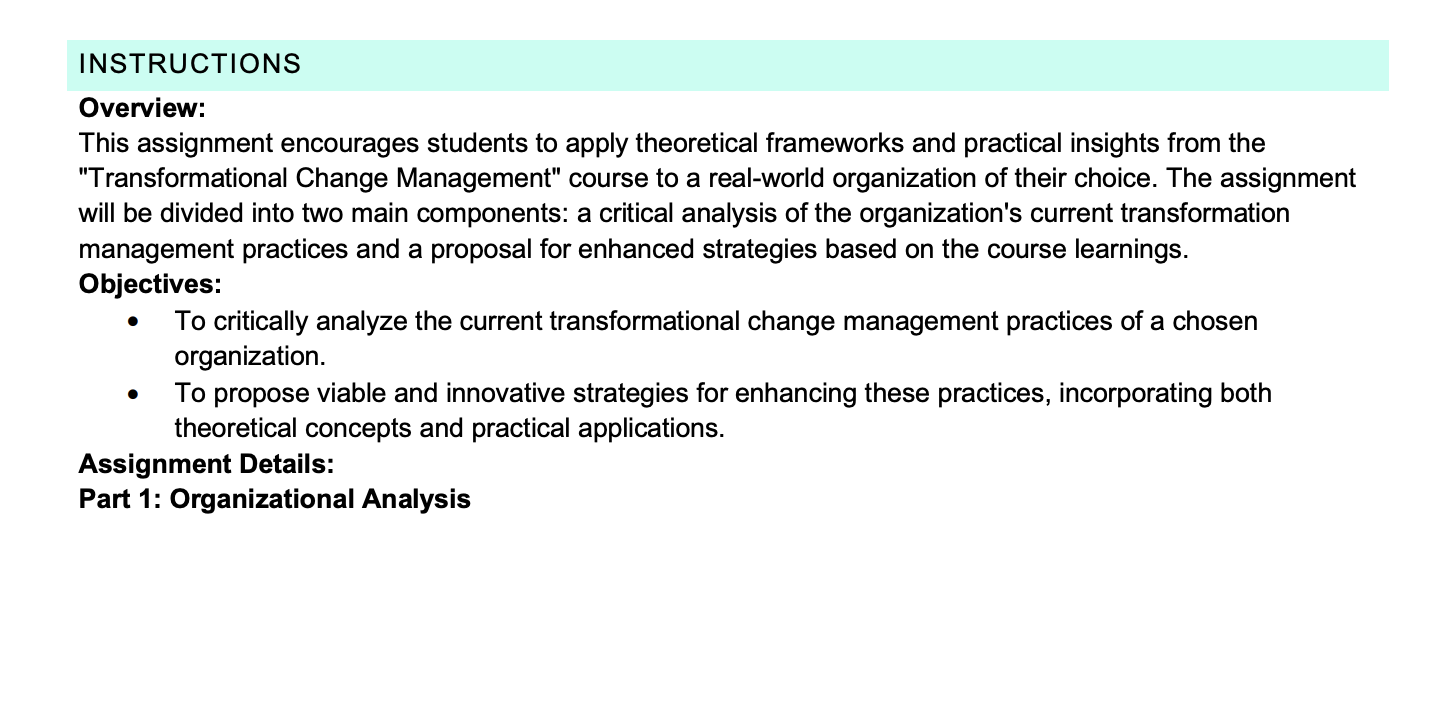Click the INSTRUCTIONS header banner
Image resolution: width=1434 pixels, height=726 pixels.
pyautogui.click(x=727, y=65)
